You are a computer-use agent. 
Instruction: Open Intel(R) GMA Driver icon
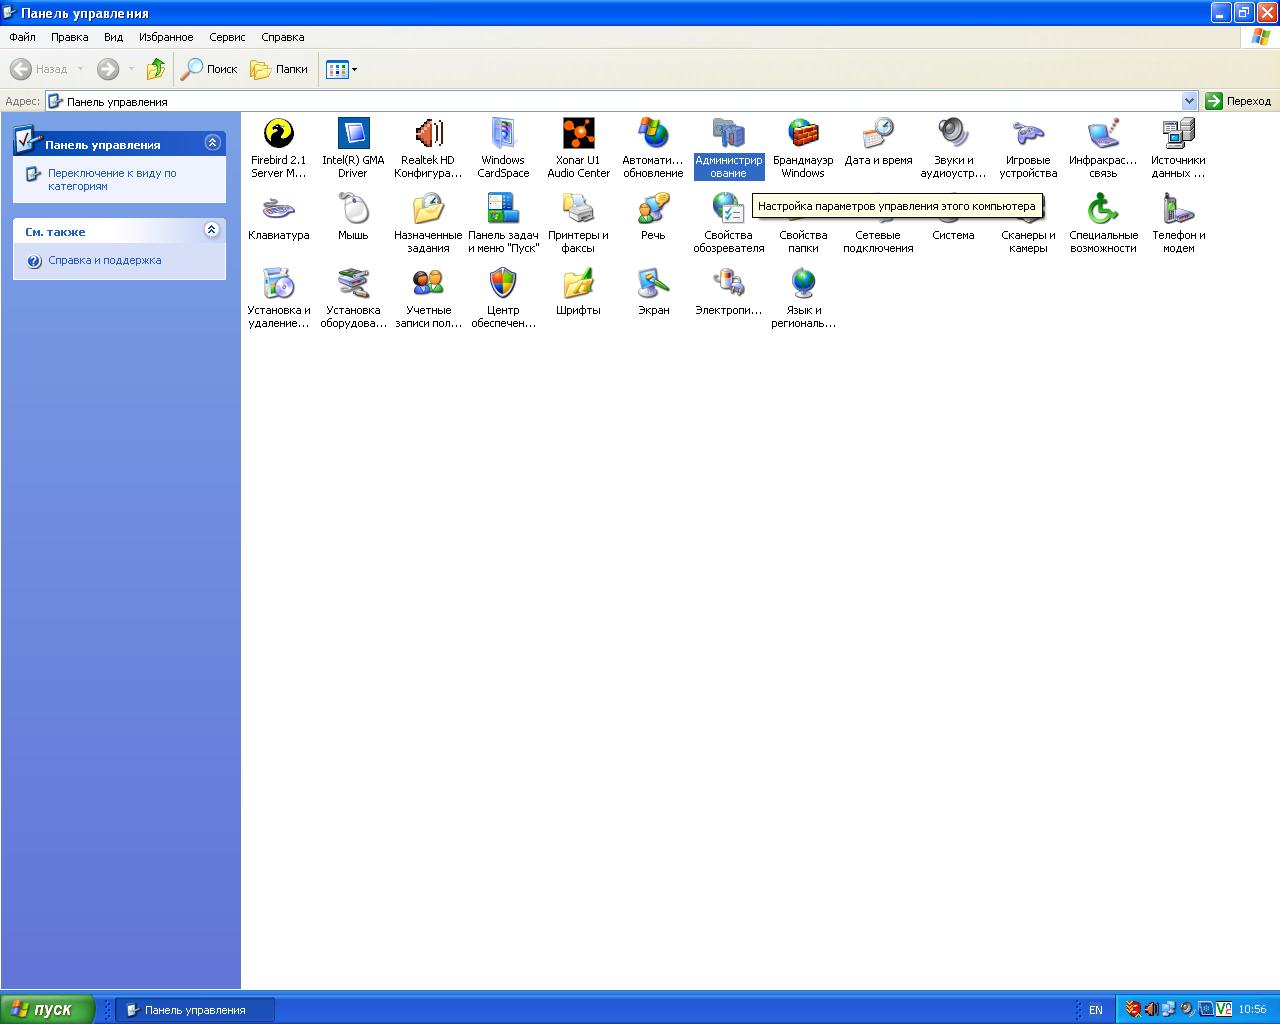coord(353,134)
